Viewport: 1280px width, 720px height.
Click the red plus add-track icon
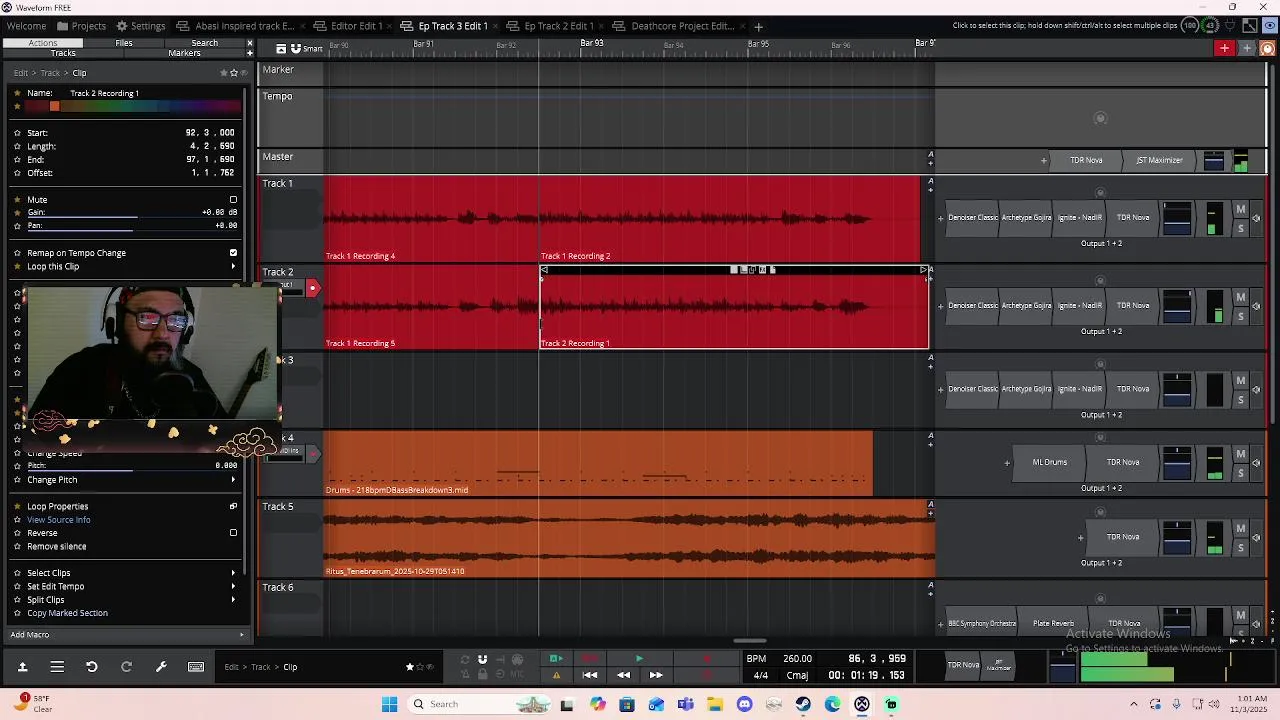click(x=1224, y=48)
